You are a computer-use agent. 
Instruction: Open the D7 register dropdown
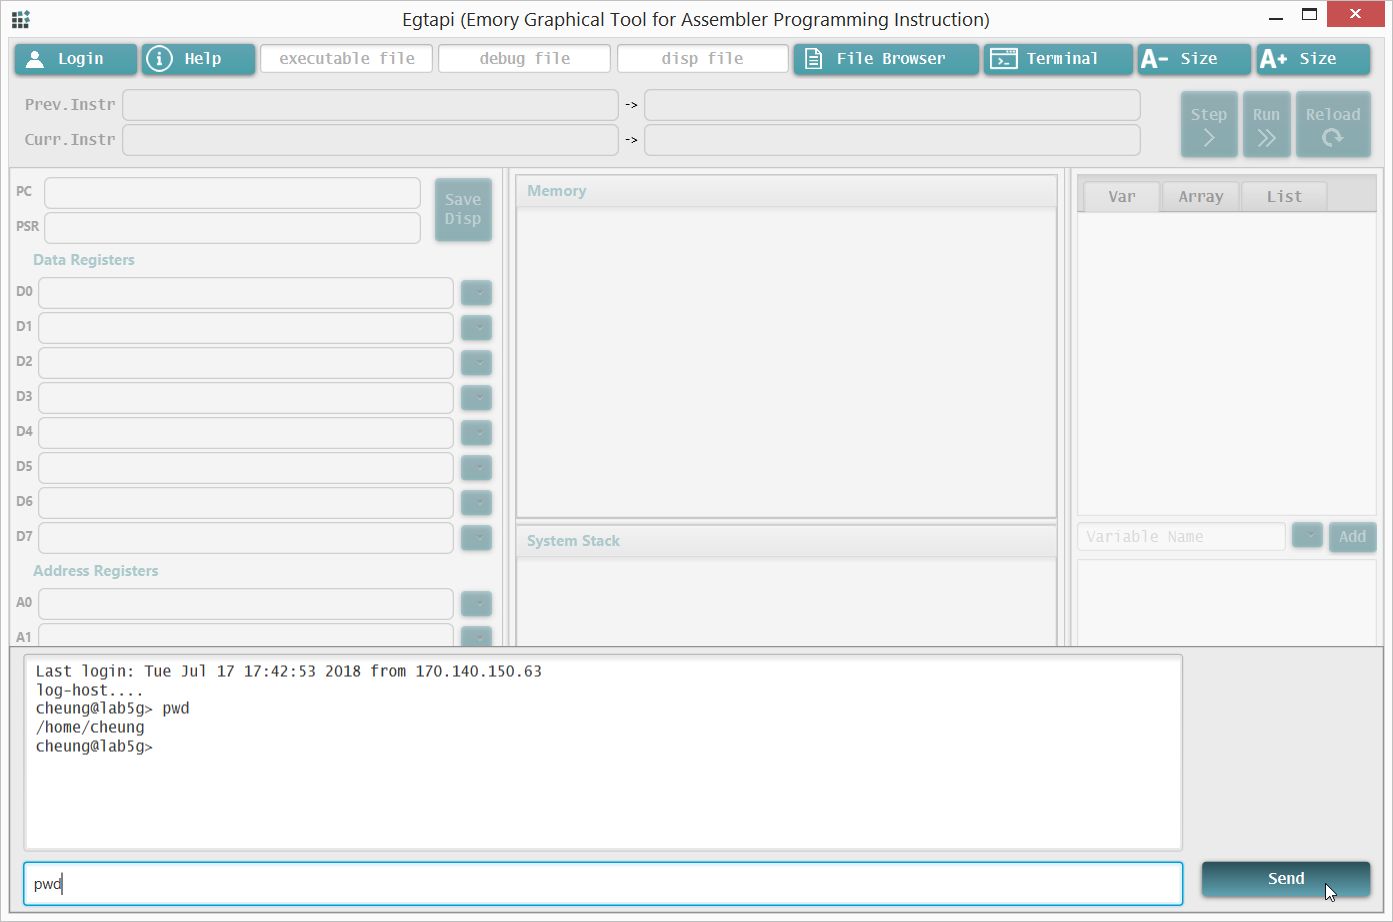click(476, 538)
